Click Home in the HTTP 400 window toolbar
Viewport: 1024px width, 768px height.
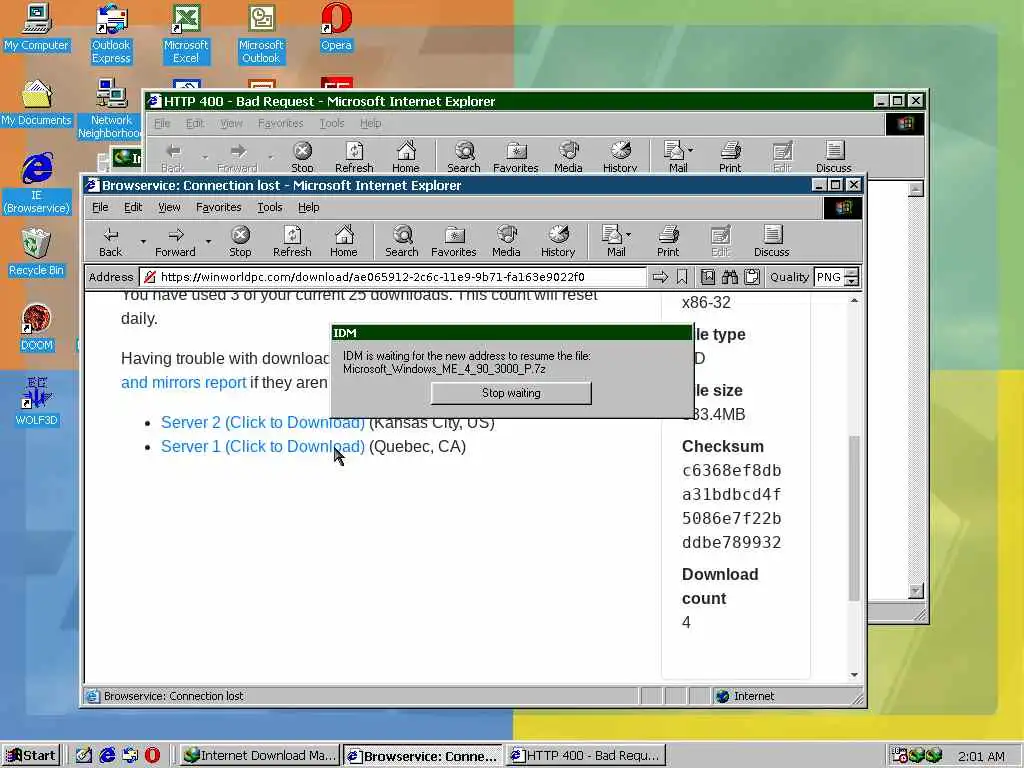coord(406,157)
